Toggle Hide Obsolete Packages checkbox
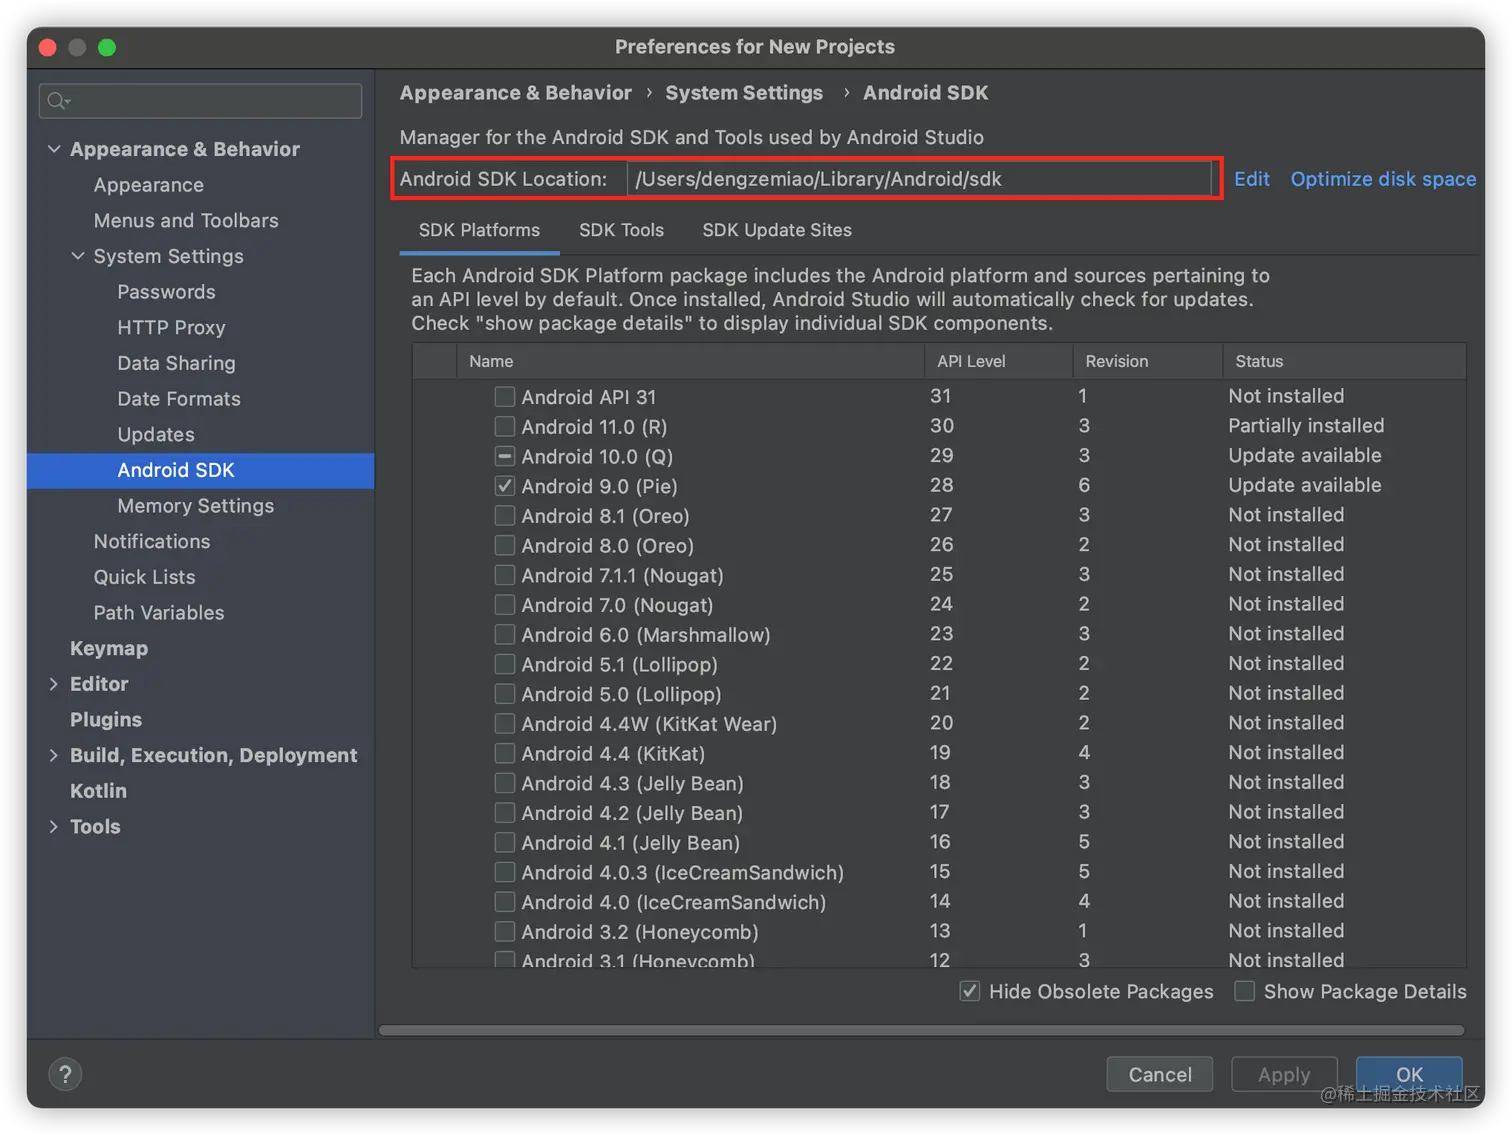This screenshot has width=1512, height=1135. coord(969,991)
